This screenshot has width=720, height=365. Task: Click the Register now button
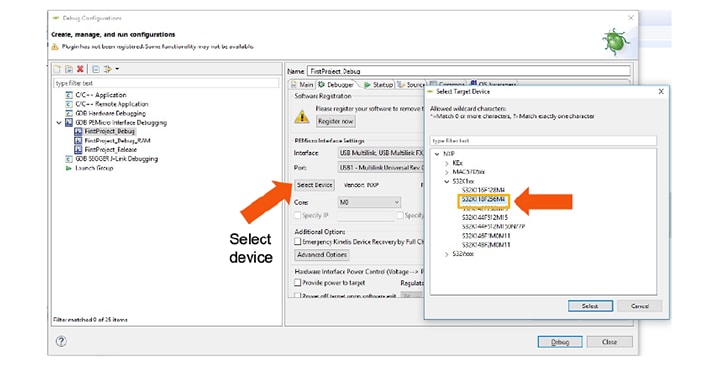click(336, 121)
